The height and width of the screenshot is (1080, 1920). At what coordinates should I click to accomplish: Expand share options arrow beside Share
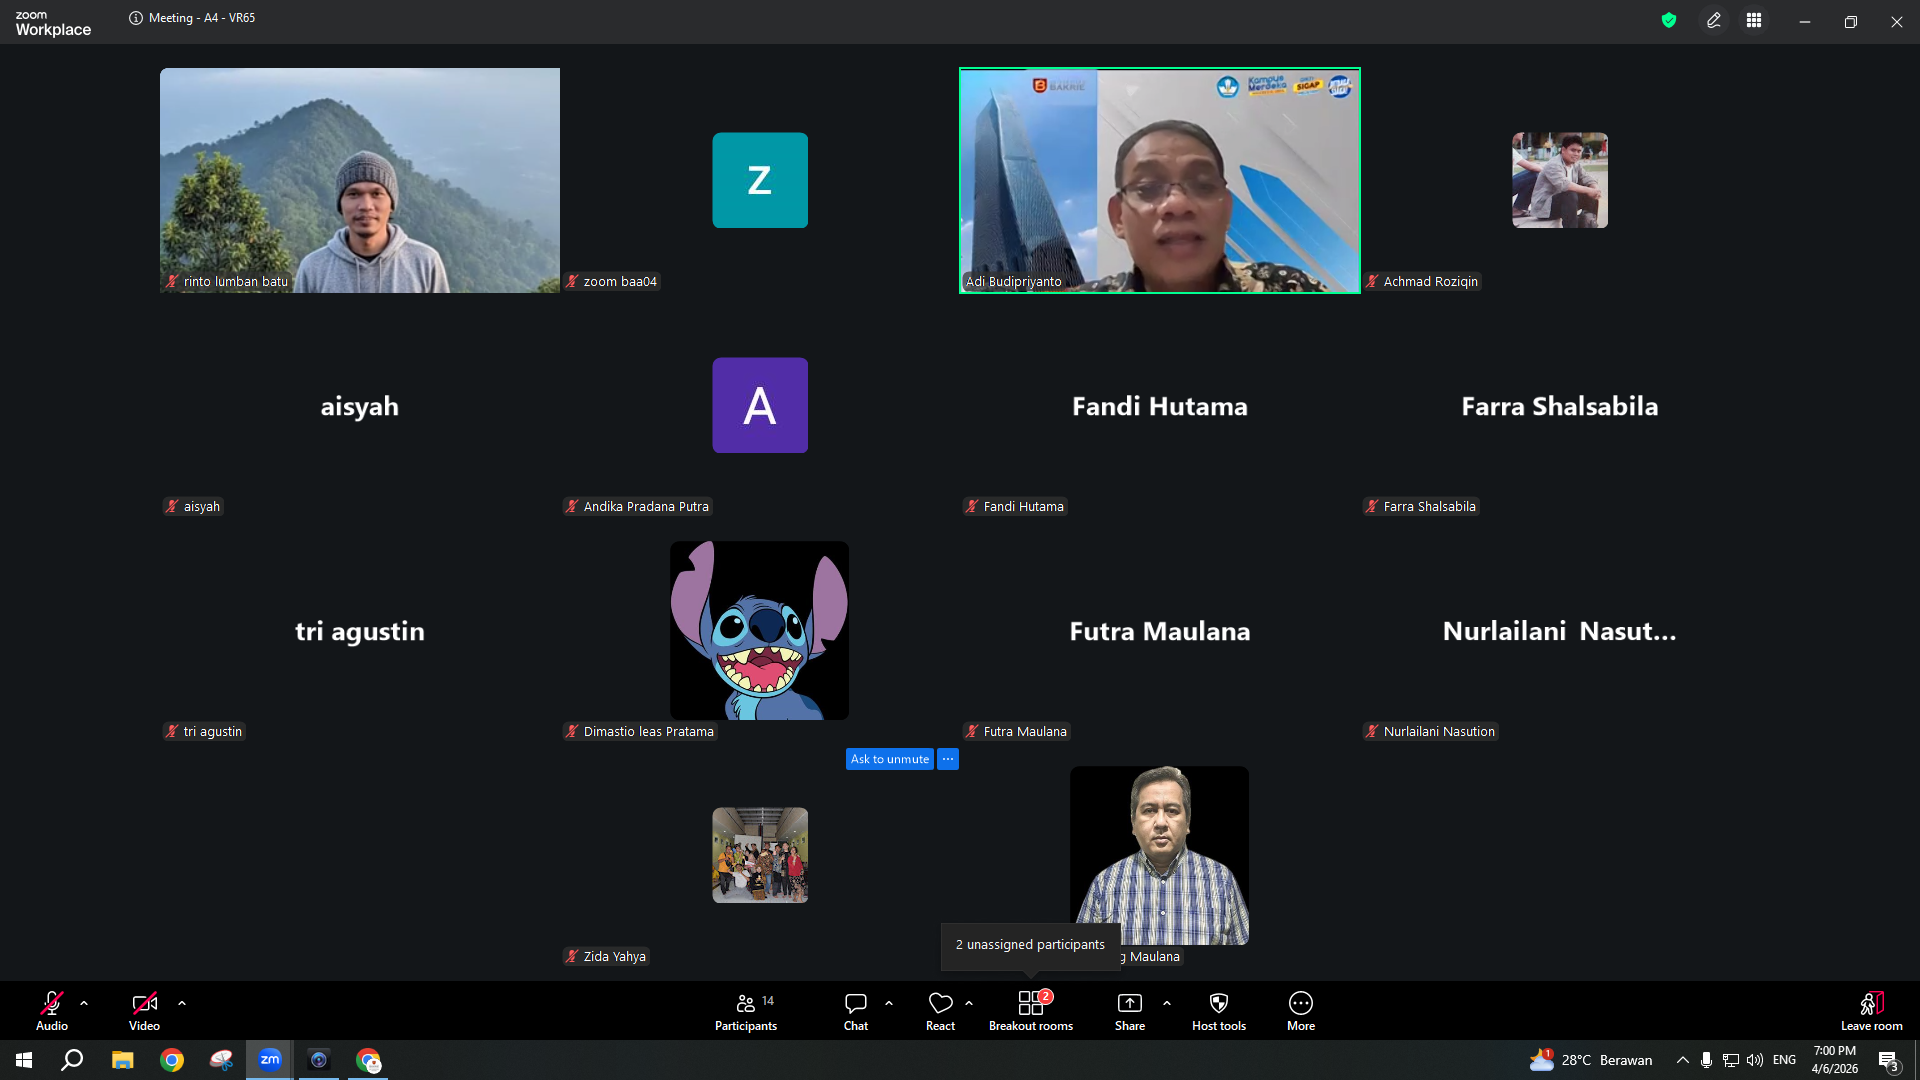click(1167, 1003)
